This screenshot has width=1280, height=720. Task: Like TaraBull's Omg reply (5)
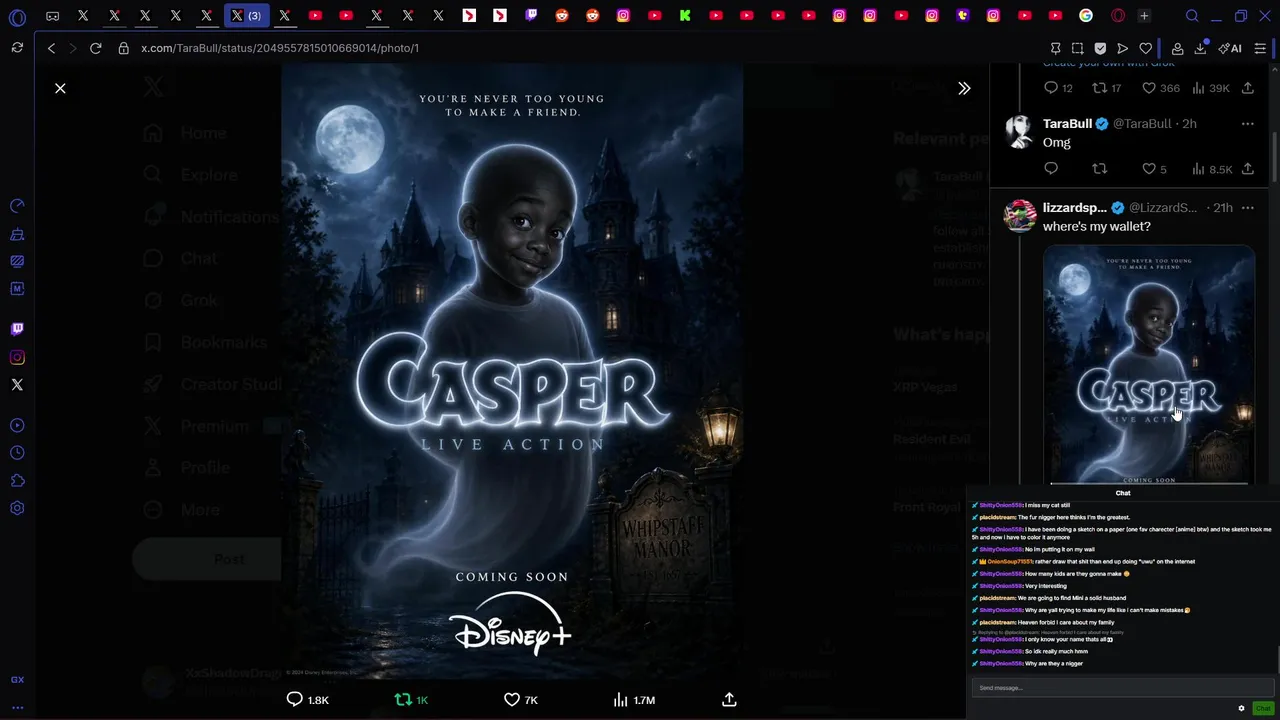[x=1155, y=169]
